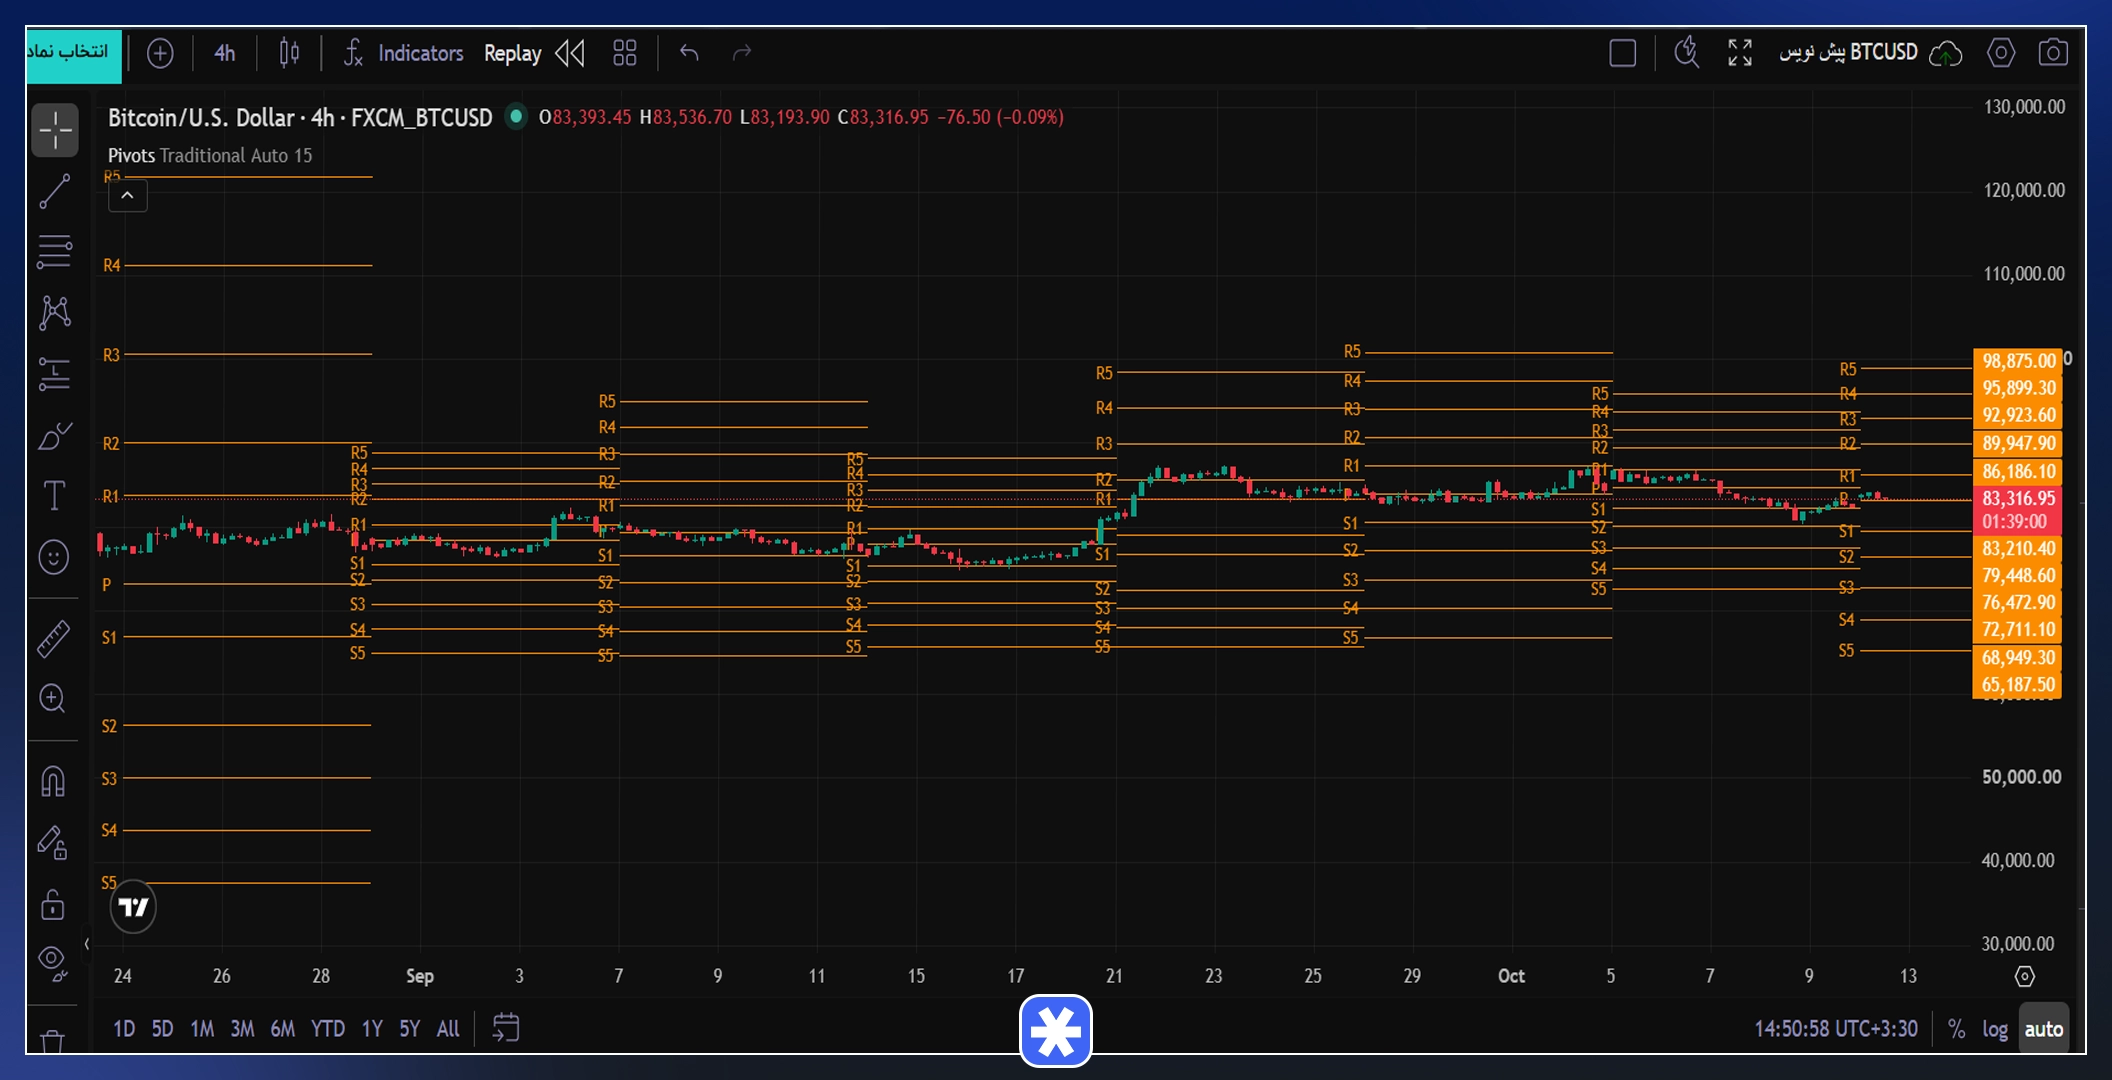
Task: Toggle auto scale mode
Action: tap(2043, 1029)
